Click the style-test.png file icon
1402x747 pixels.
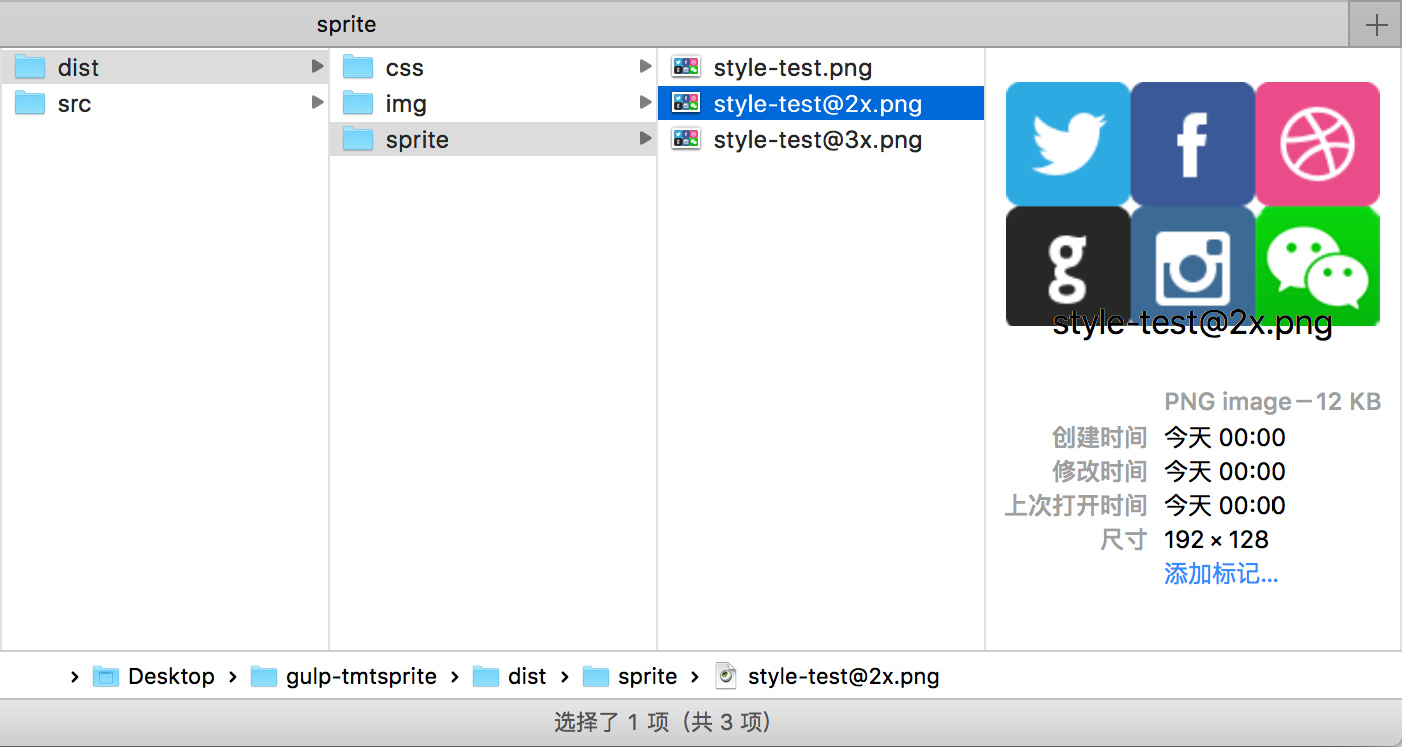[686, 67]
